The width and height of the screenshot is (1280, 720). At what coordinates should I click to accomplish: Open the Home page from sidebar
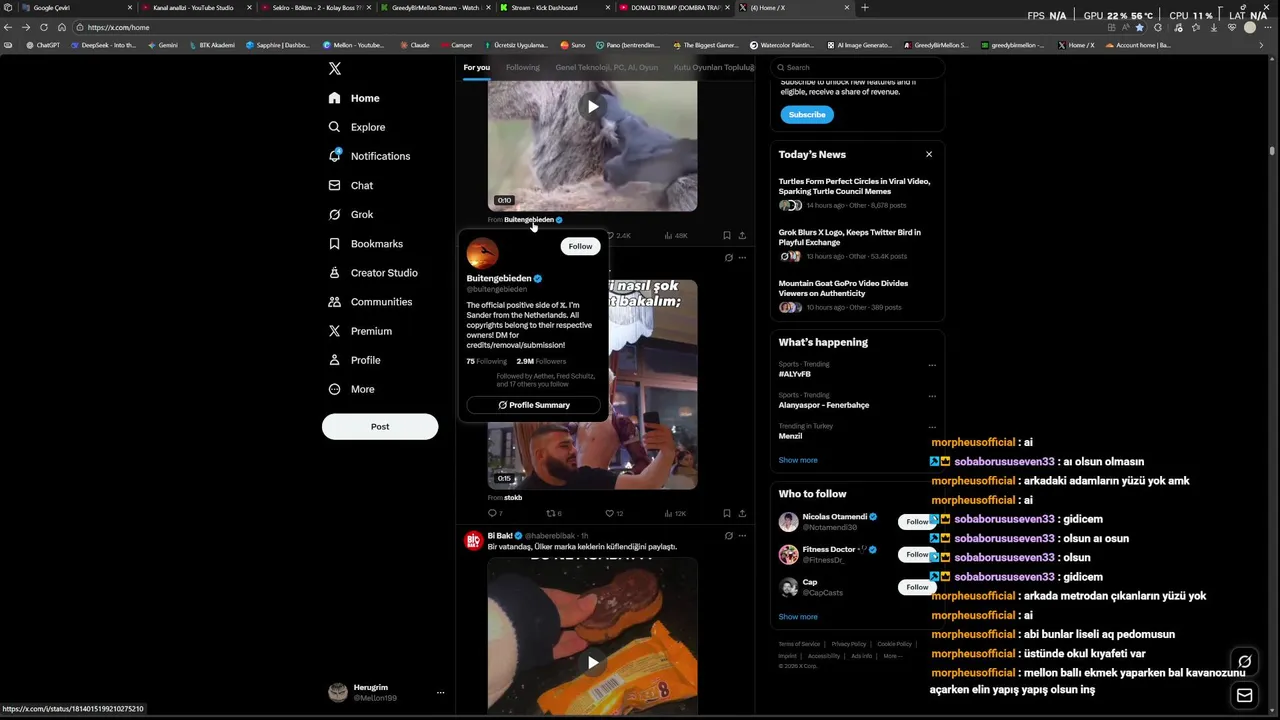point(354,98)
